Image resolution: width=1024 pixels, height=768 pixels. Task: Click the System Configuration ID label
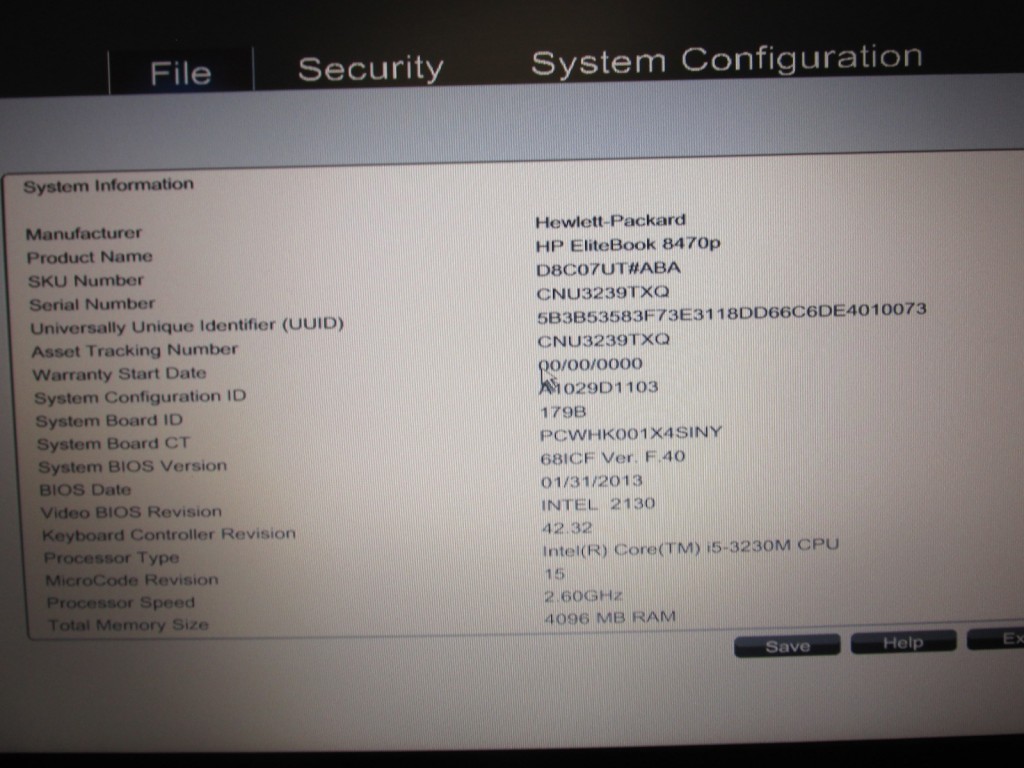tap(140, 397)
